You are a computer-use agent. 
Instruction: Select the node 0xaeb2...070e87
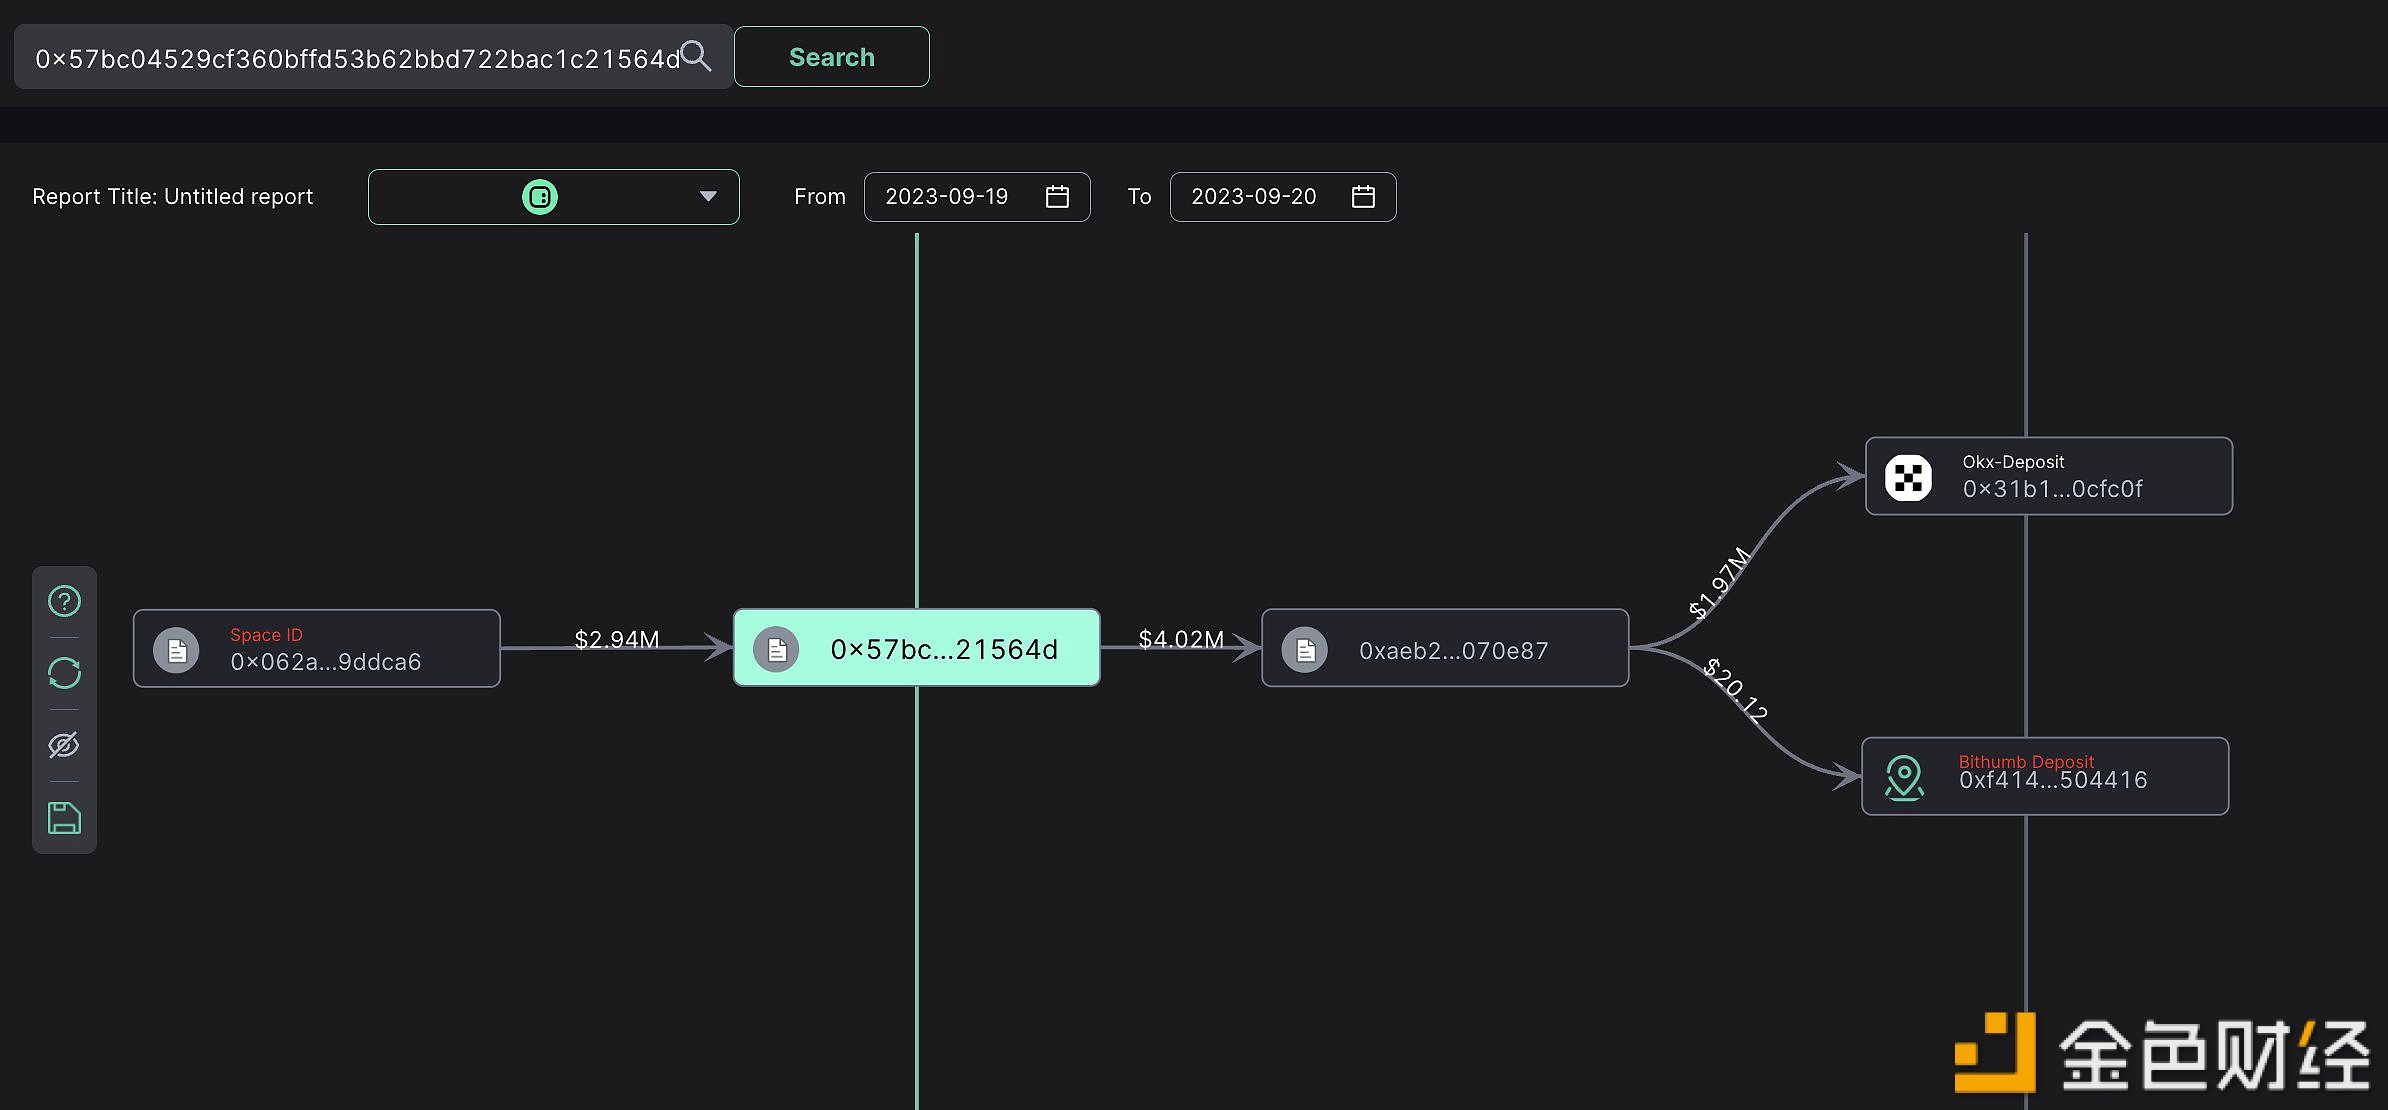[x=1445, y=648]
